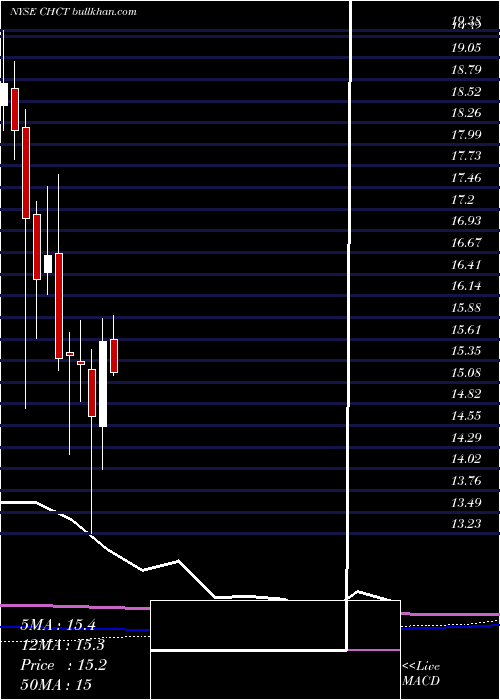Click the 15.08 price level label

tap(466, 372)
